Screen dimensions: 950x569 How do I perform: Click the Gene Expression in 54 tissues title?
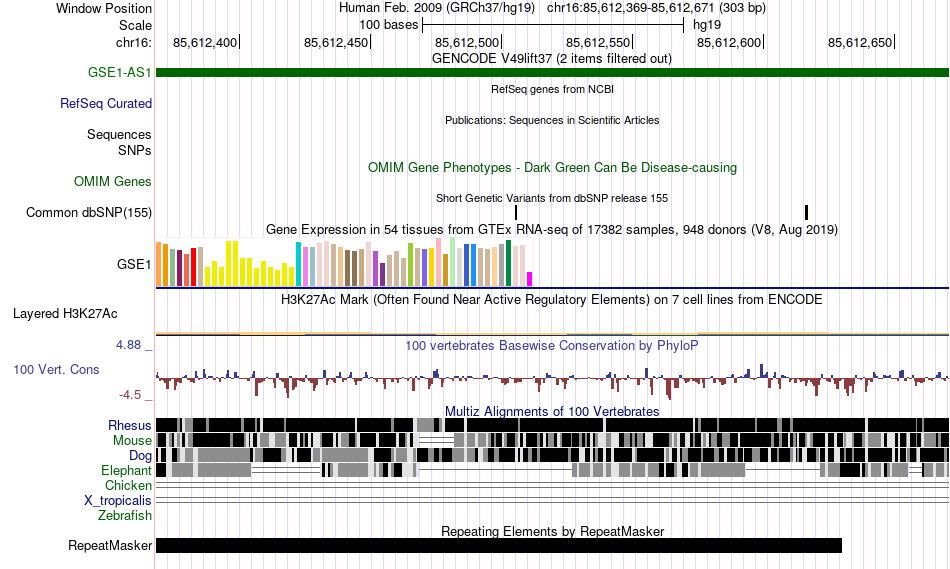pyautogui.click(x=552, y=230)
